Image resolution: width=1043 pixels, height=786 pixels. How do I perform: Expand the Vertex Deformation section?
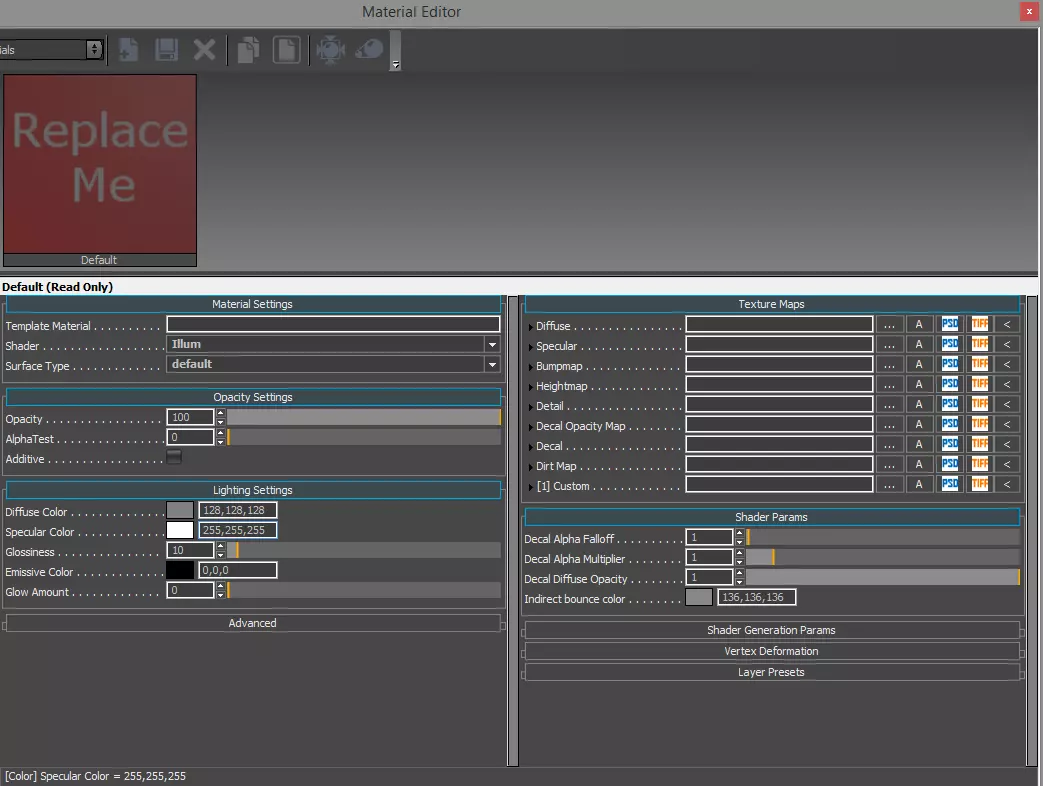coord(771,651)
